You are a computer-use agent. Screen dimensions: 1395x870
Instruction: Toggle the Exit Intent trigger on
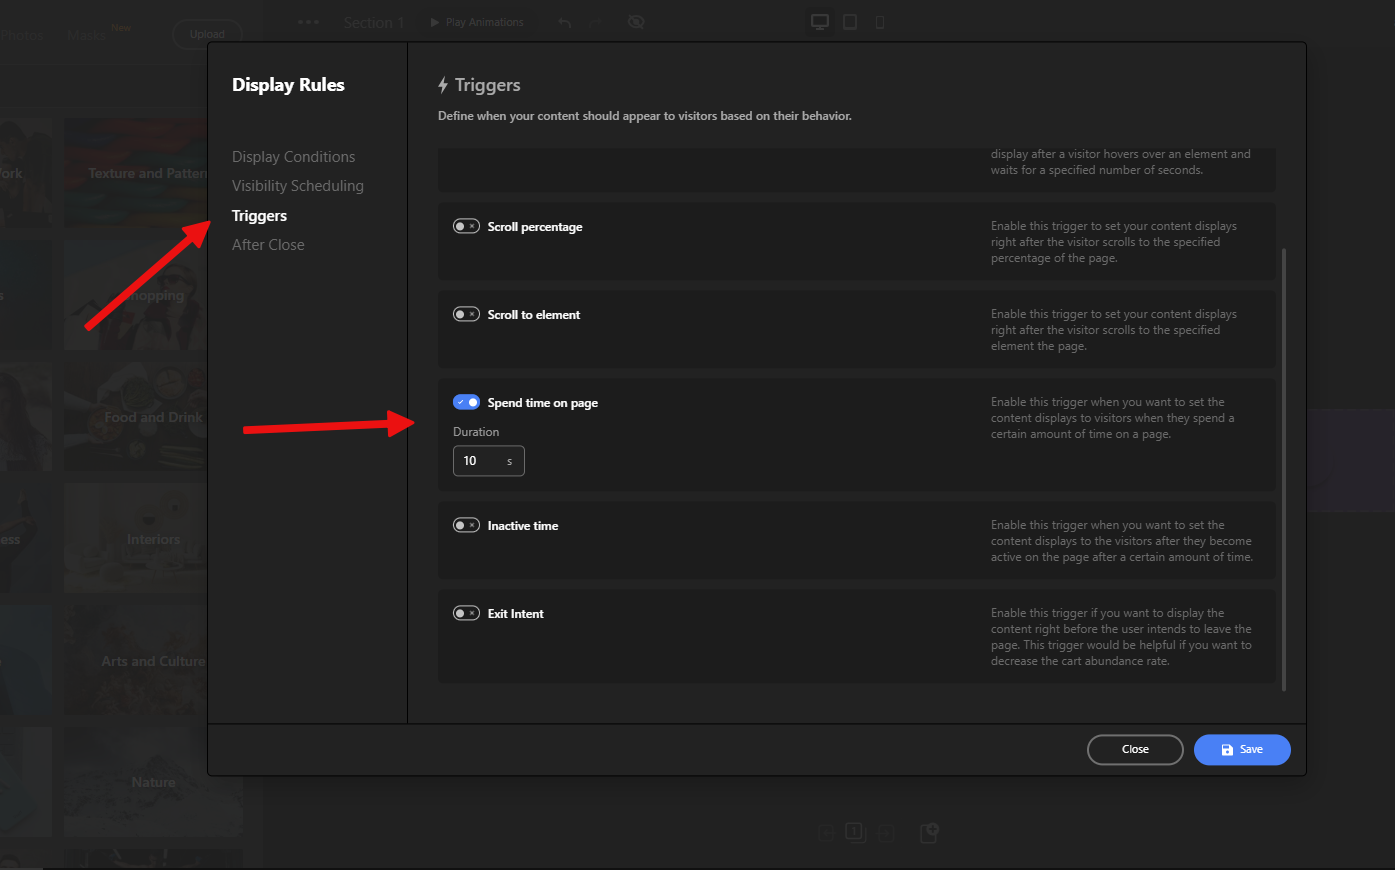pos(466,614)
